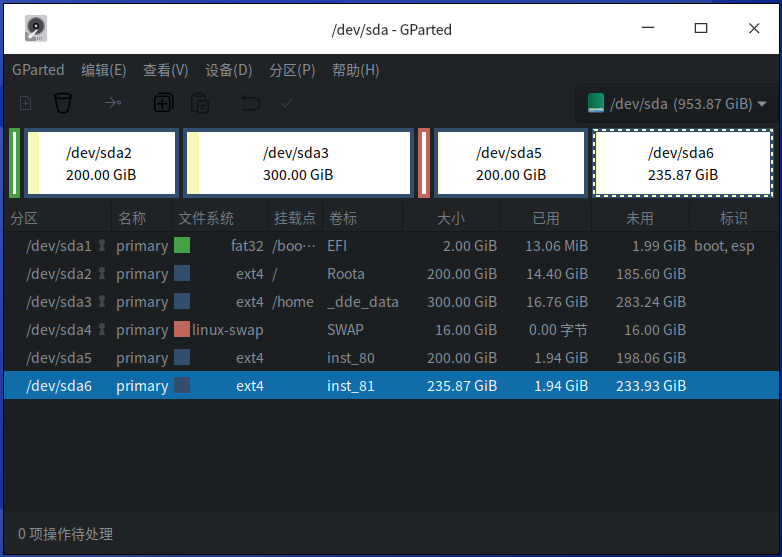
Task: Click the 大小 column header
Action: [451, 218]
